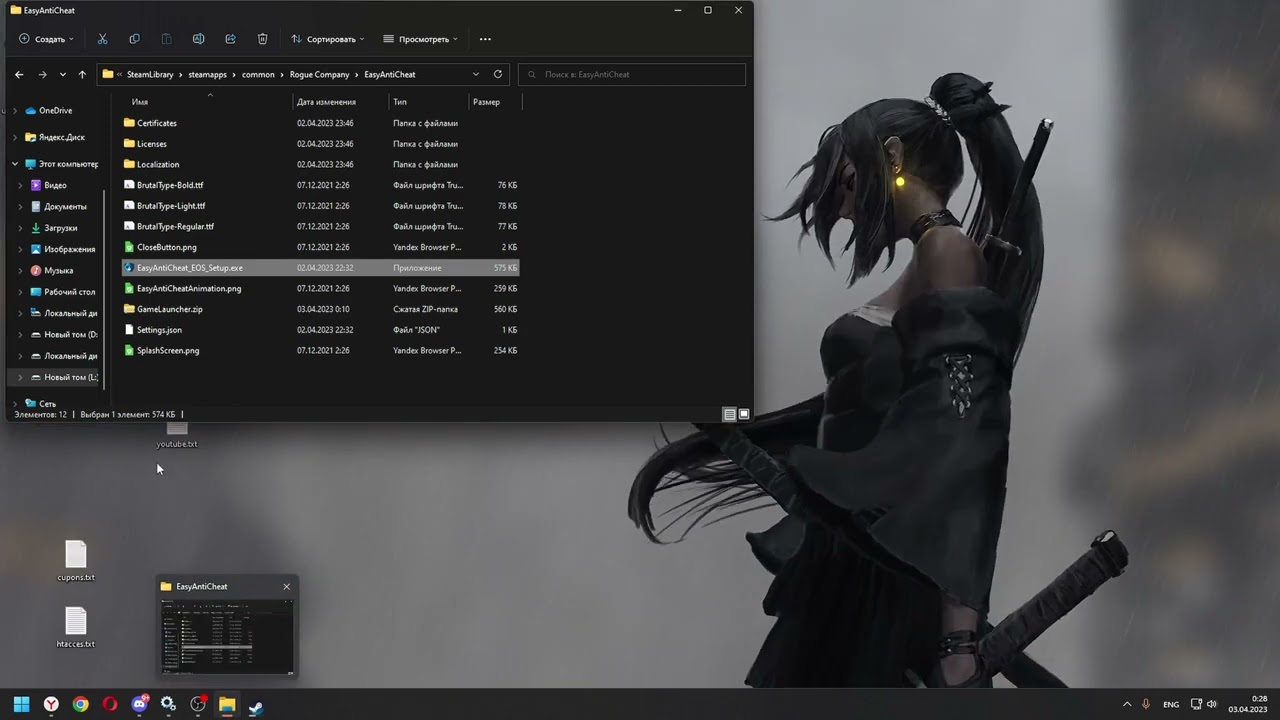1280x720 pixels.
Task: Open address bar history dropdown
Action: coord(475,74)
